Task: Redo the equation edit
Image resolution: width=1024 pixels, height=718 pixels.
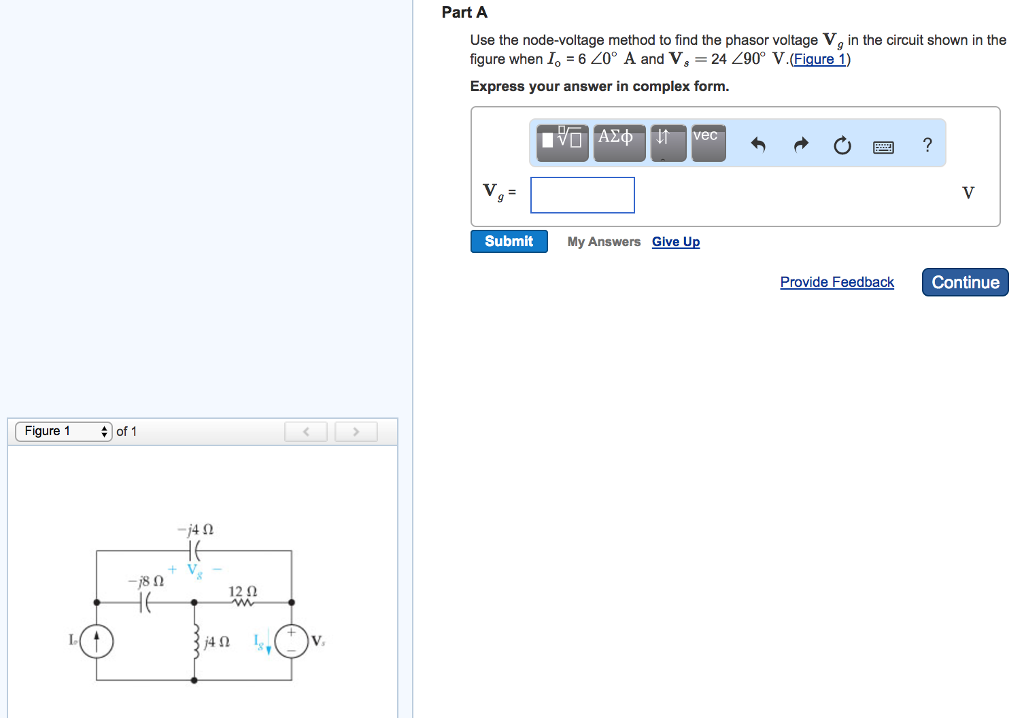Action: (800, 144)
